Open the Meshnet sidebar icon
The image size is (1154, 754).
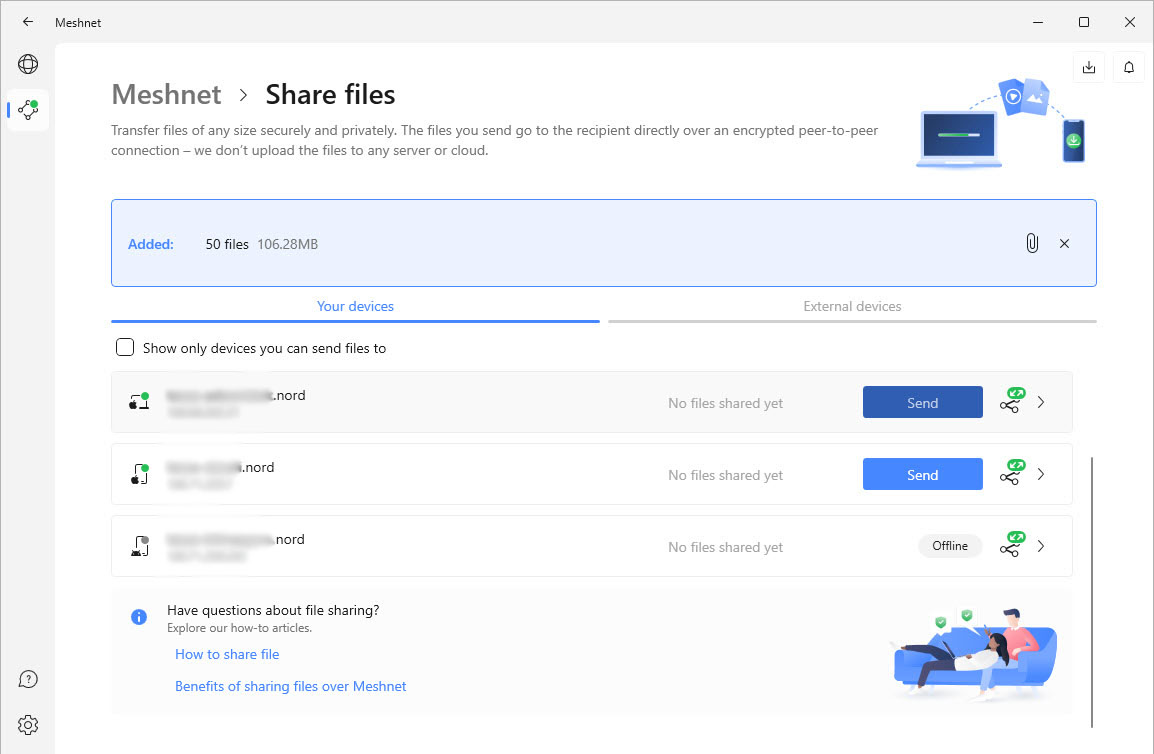coord(28,109)
